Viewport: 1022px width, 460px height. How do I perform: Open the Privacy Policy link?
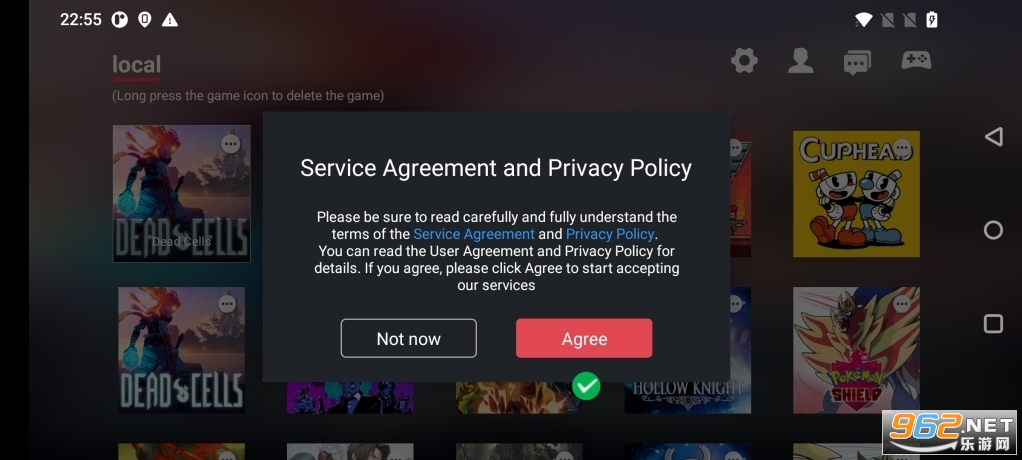click(x=609, y=234)
